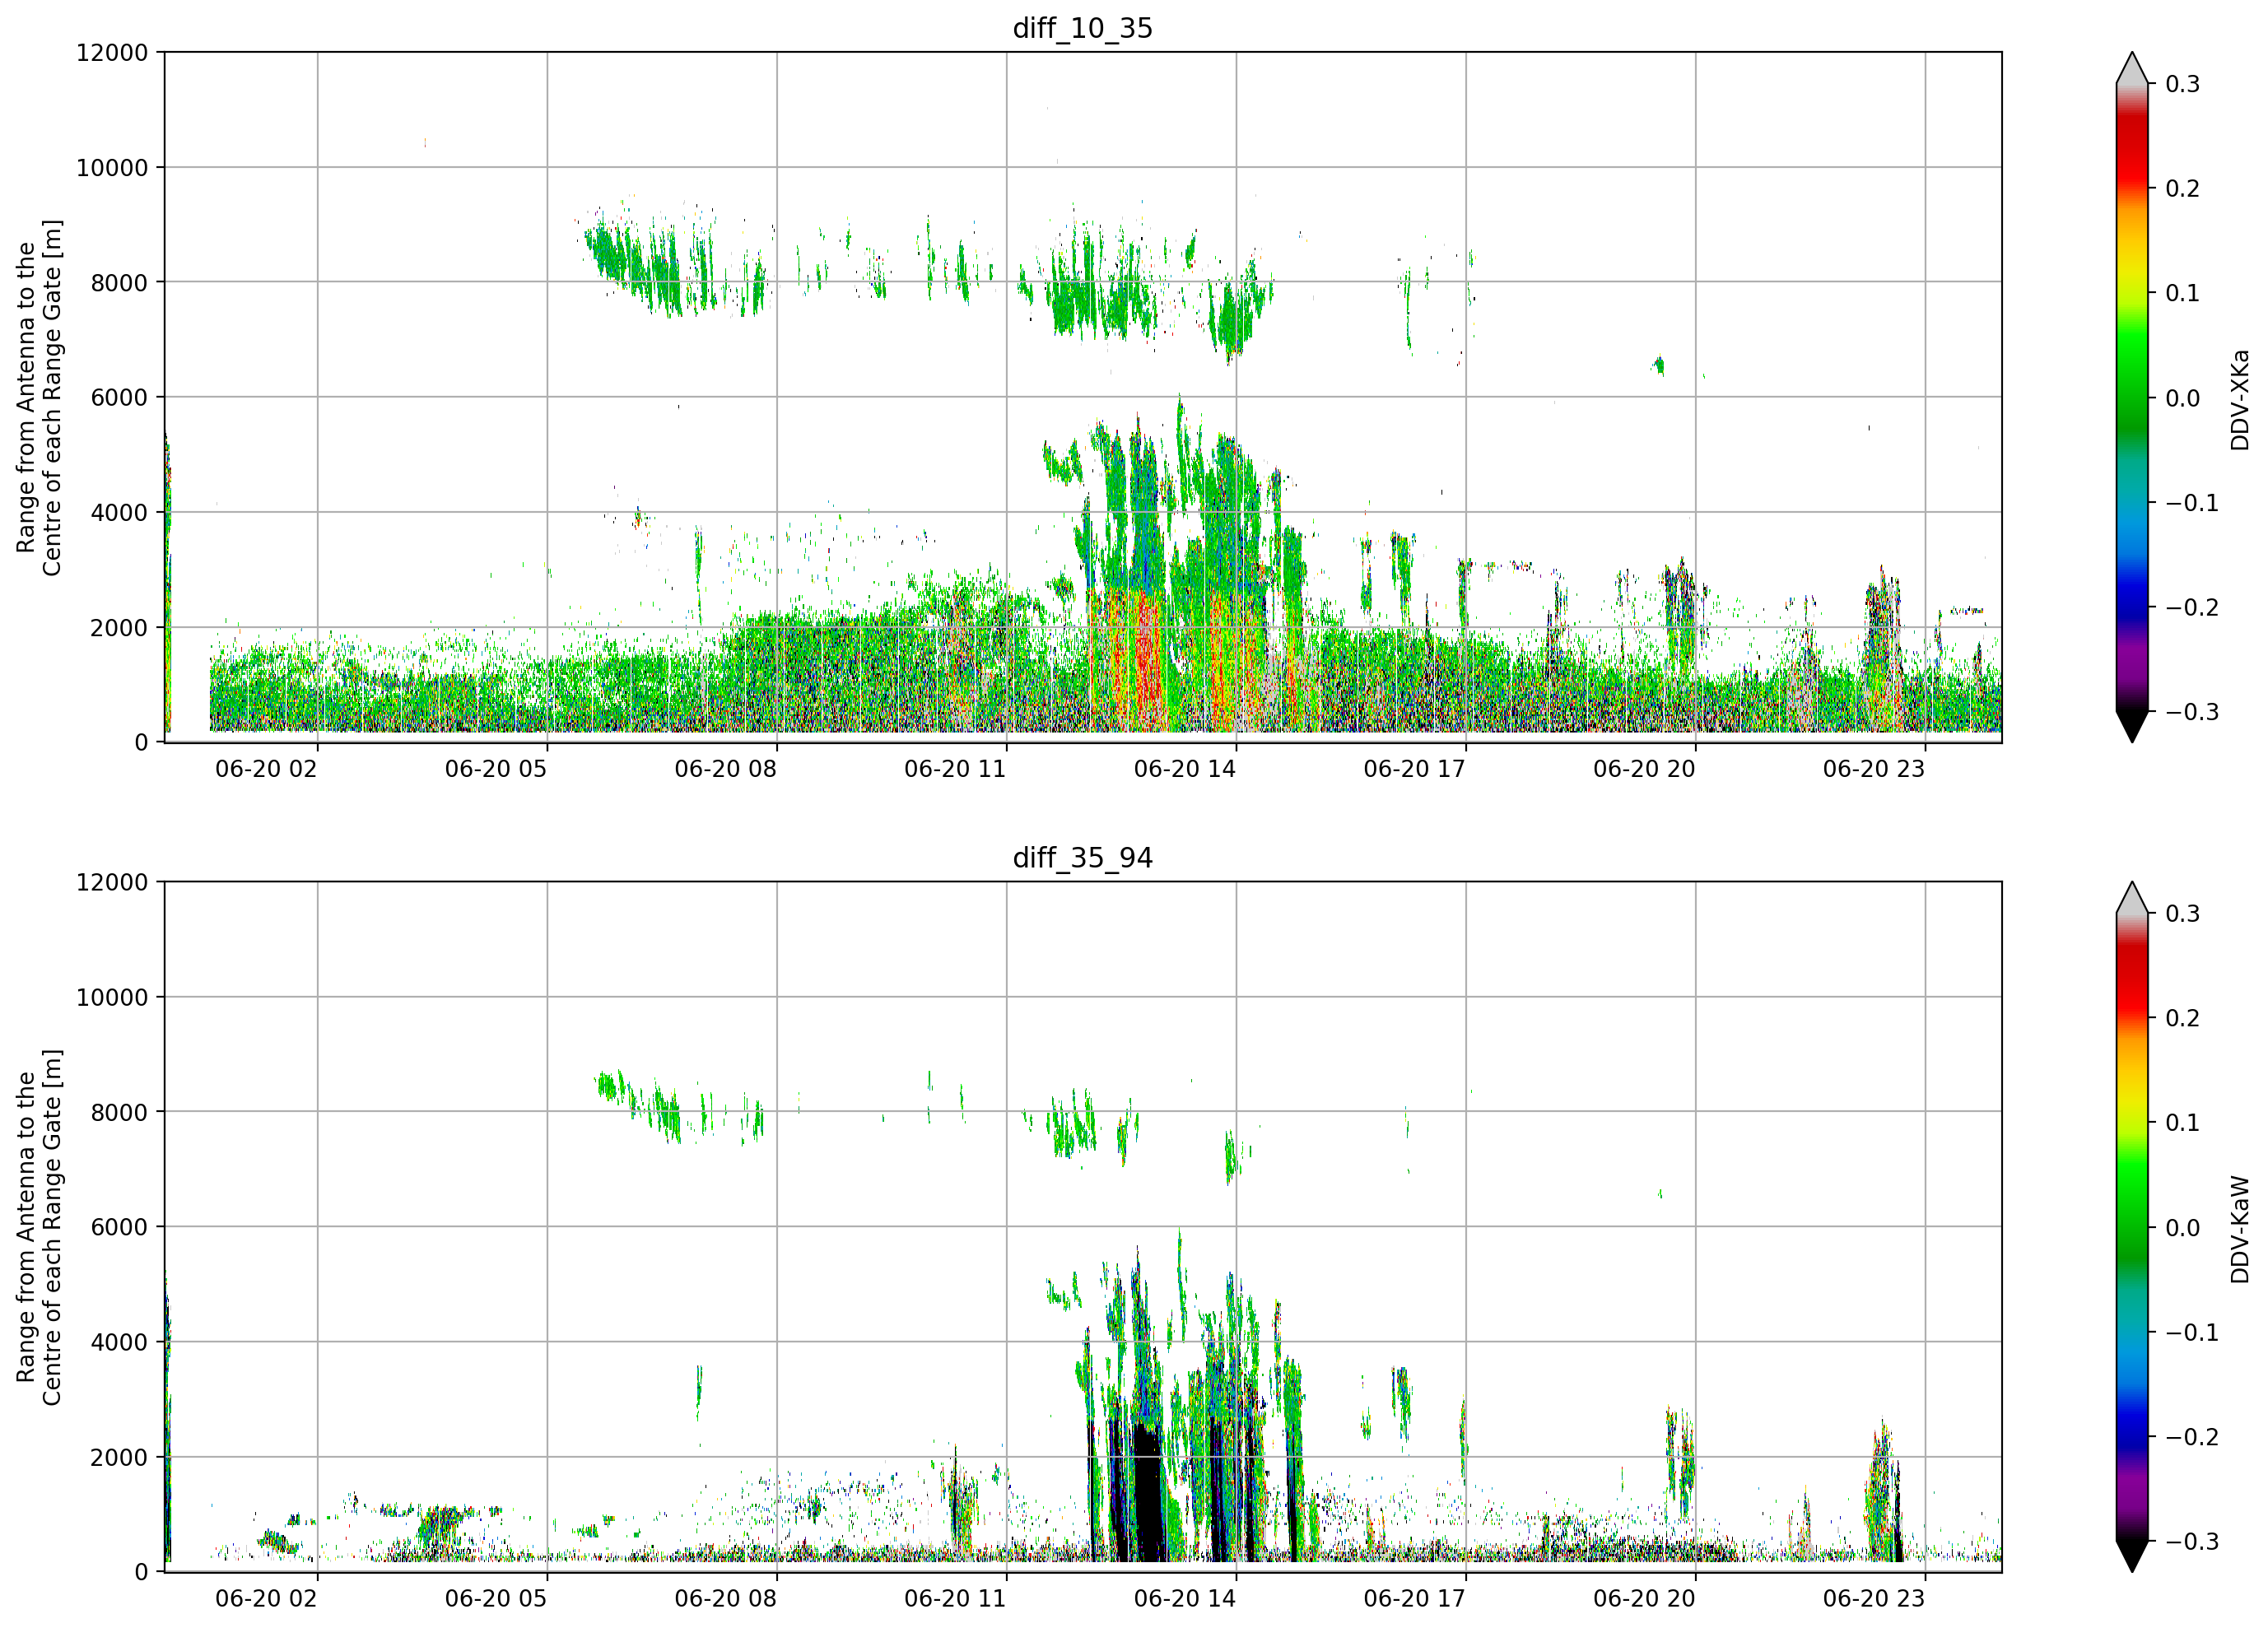Select "06-20 23" tick under diff_35_94 plot

point(1874,1599)
